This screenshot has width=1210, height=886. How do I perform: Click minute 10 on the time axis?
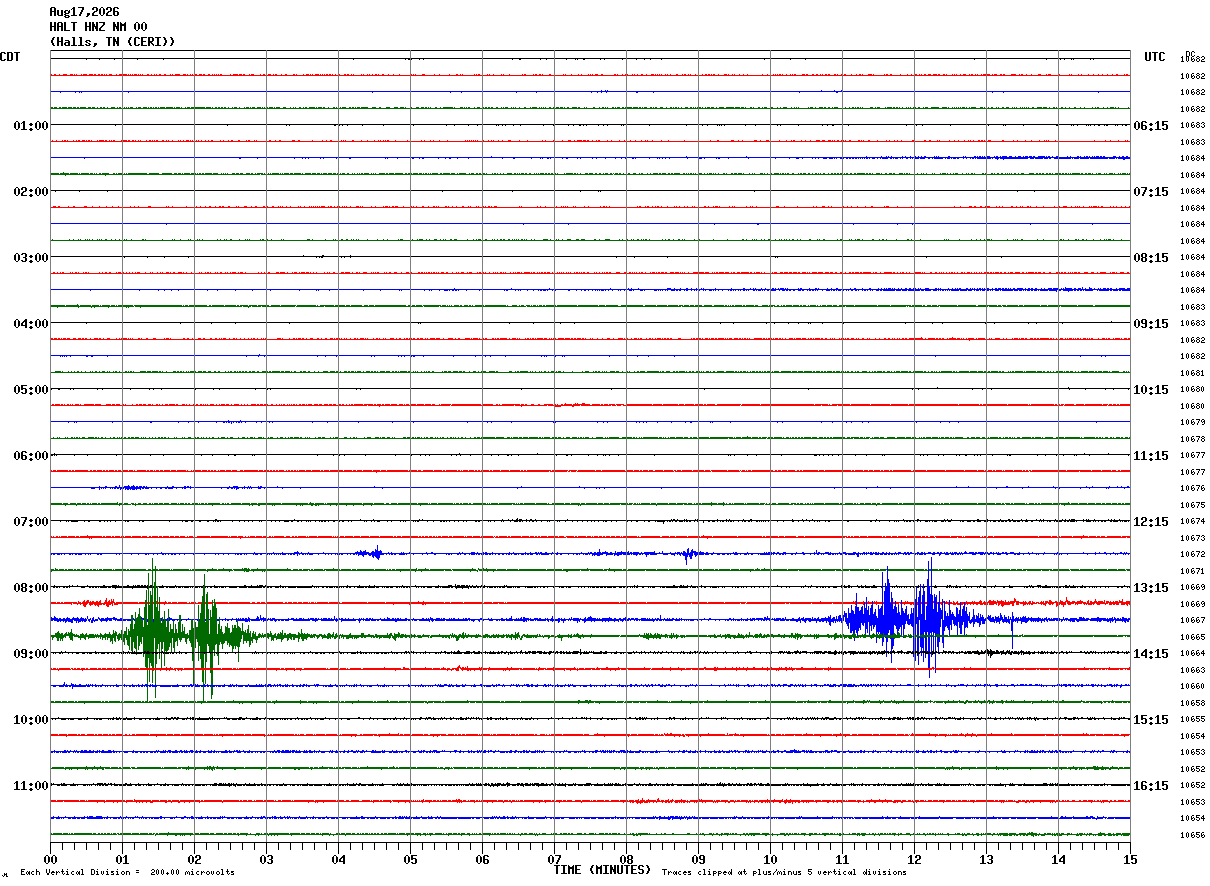[770, 859]
